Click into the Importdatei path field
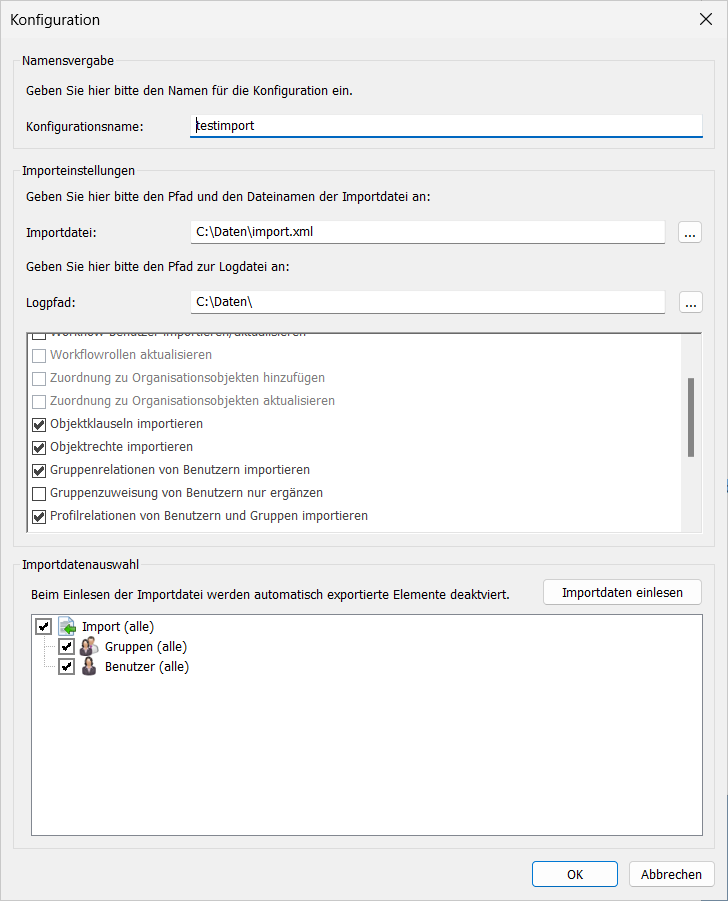The width and height of the screenshot is (728, 901). 427,232
